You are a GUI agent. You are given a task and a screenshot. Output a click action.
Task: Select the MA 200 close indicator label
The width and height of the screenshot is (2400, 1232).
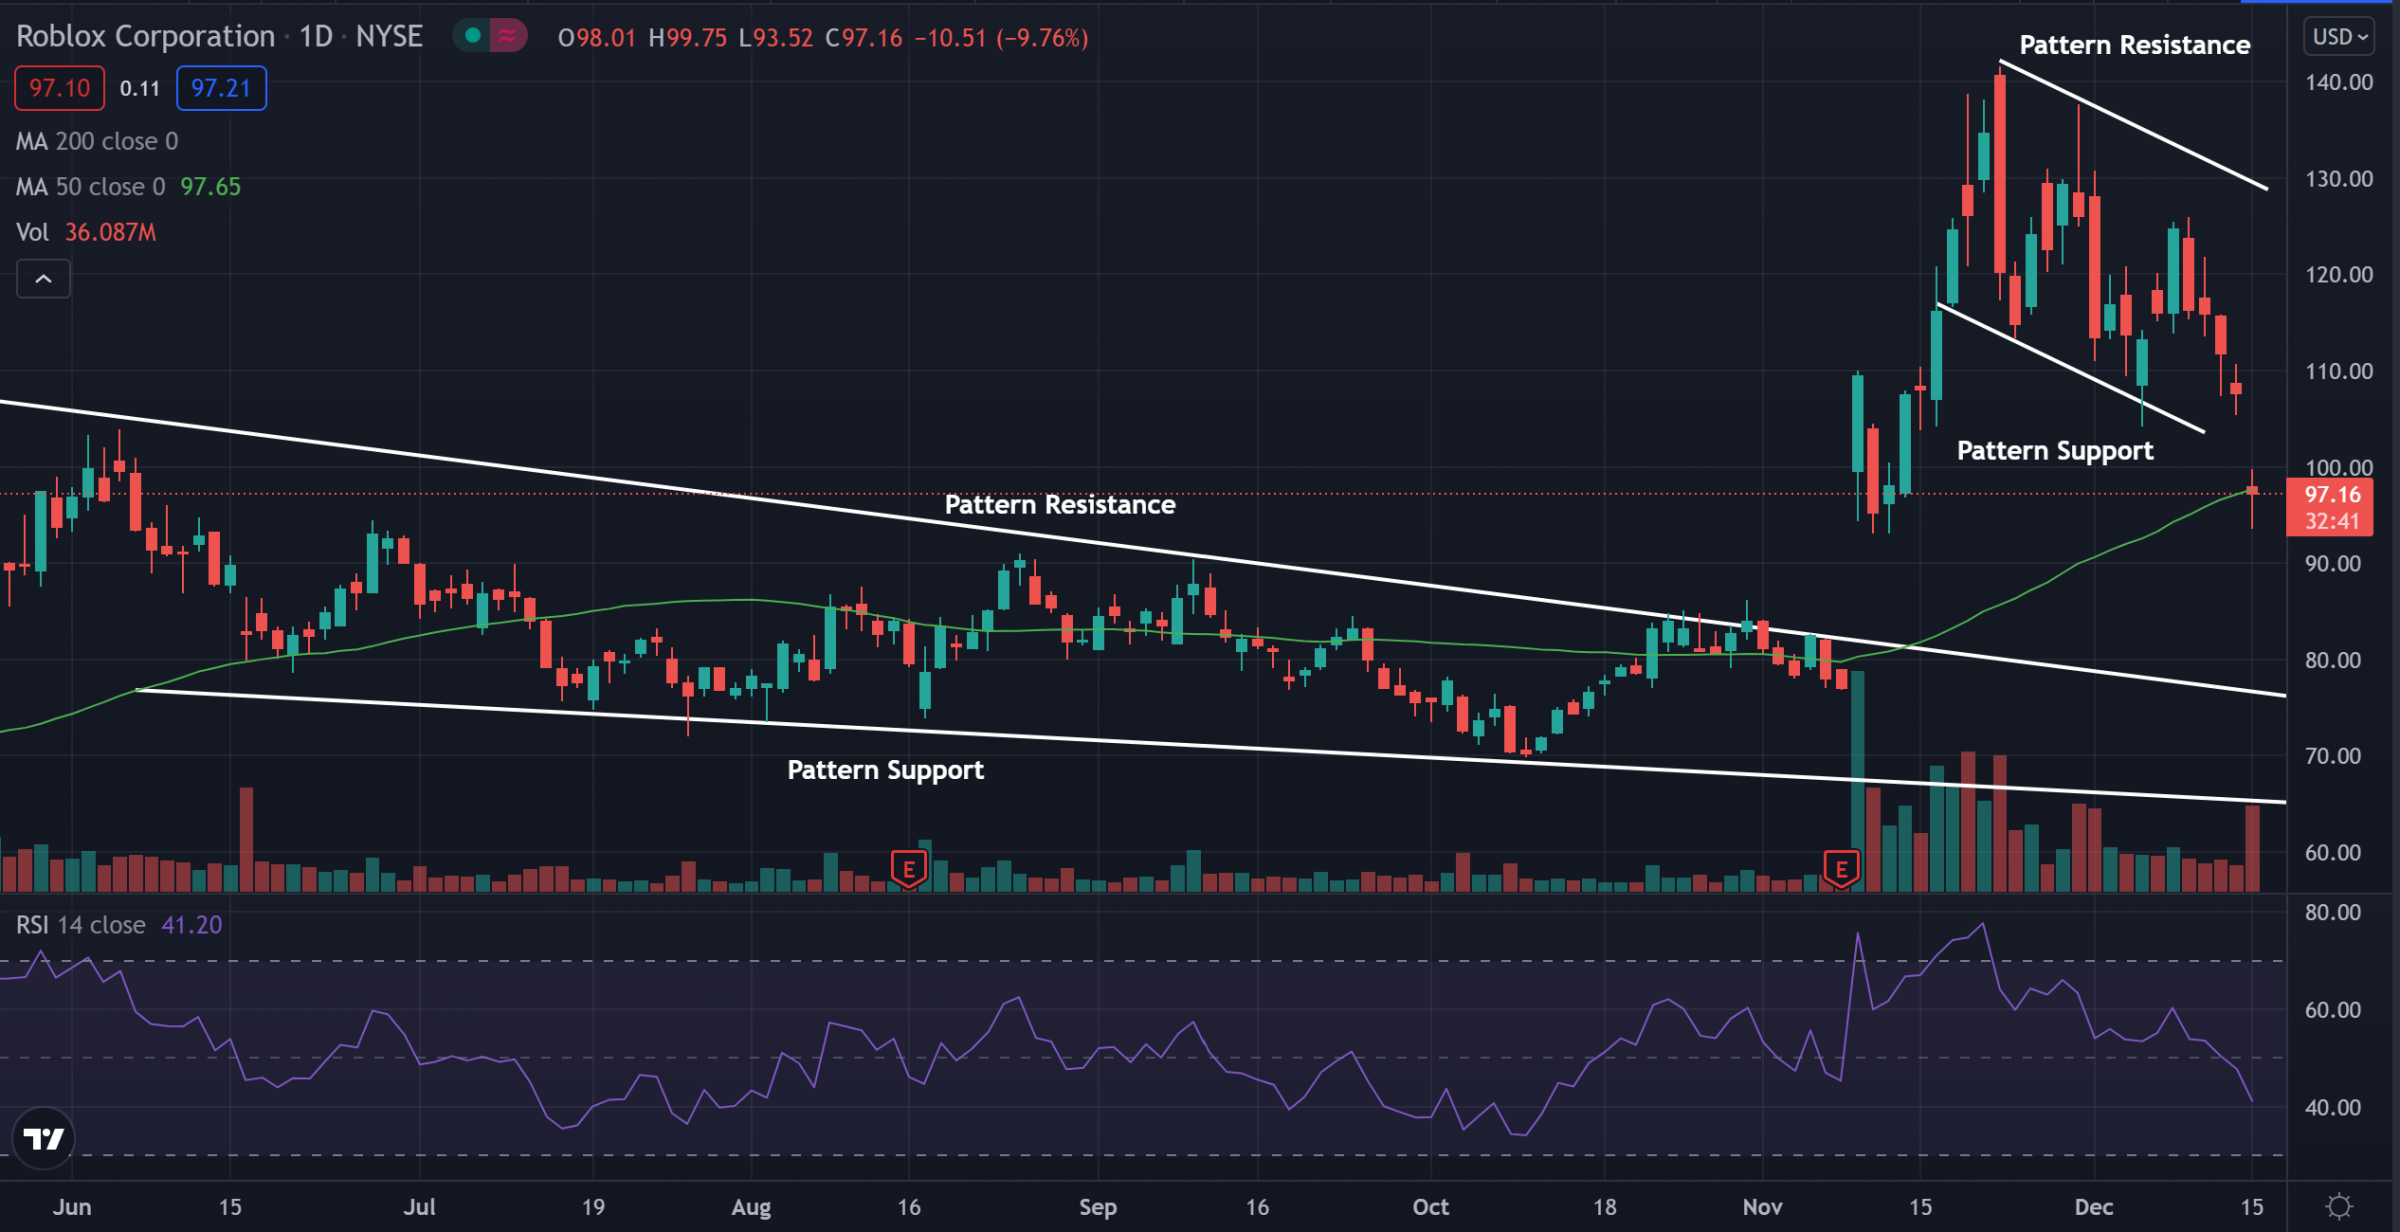pyautogui.click(x=97, y=141)
